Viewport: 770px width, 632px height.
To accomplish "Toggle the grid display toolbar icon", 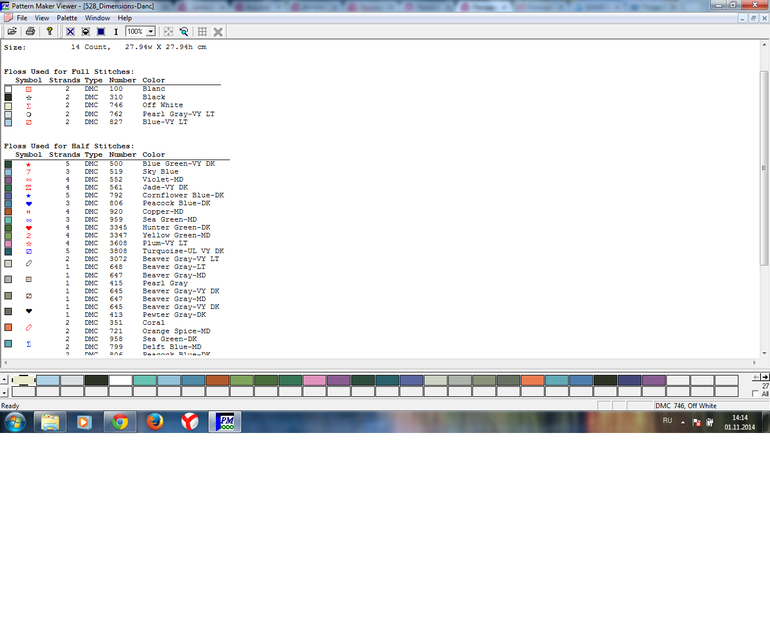I will (202, 32).
